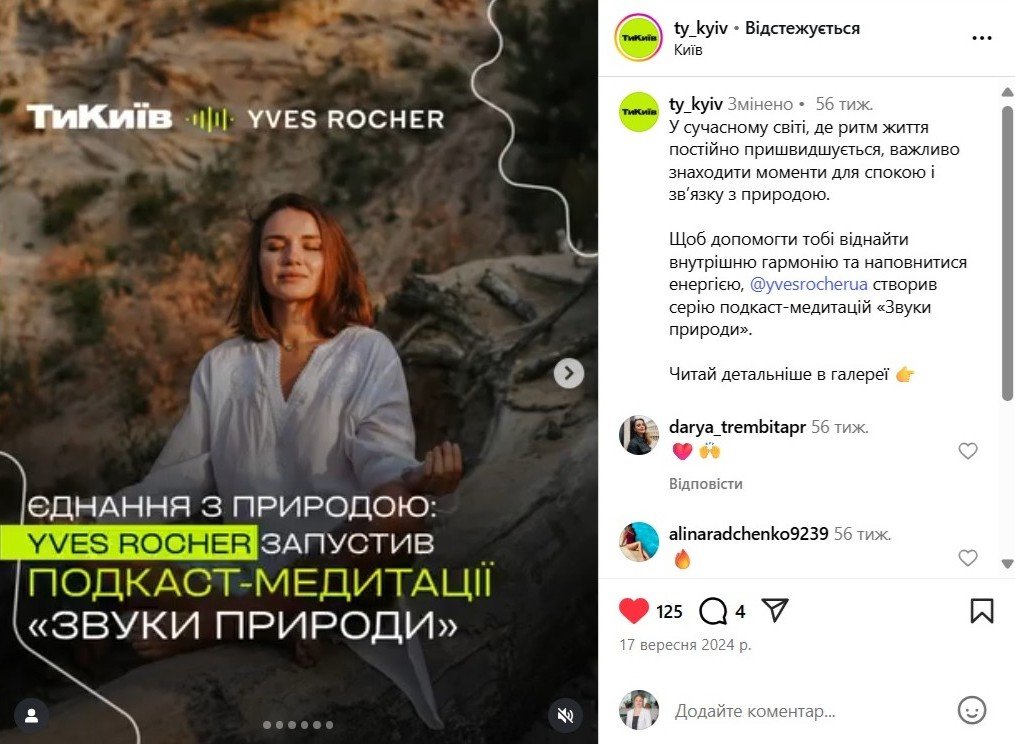
Task: Open the three-dots more options menu
Action: [982, 38]
